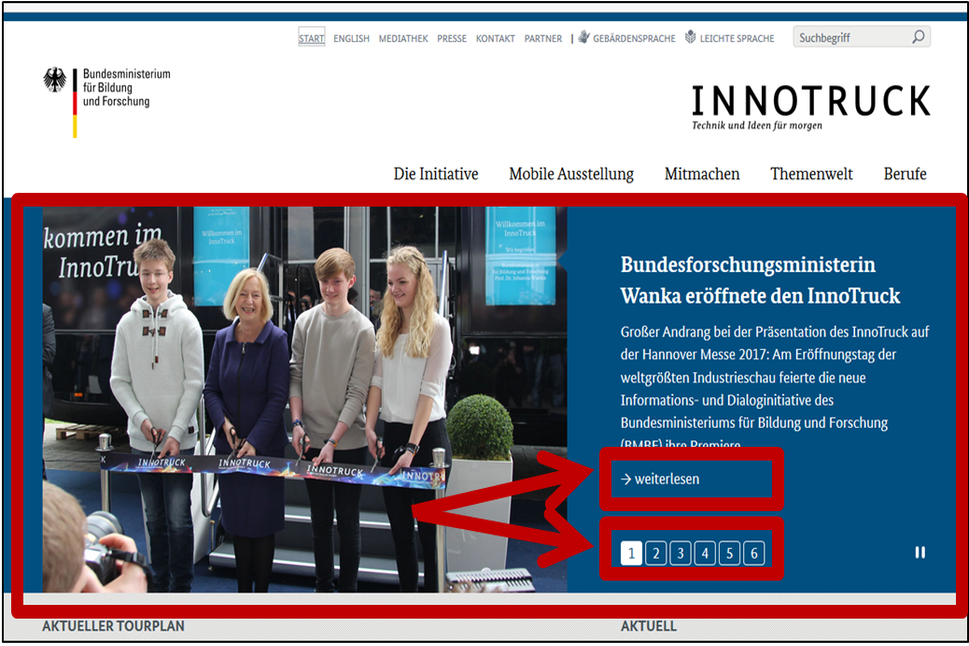Select slide 6 in carousel

tap(754, 553)
